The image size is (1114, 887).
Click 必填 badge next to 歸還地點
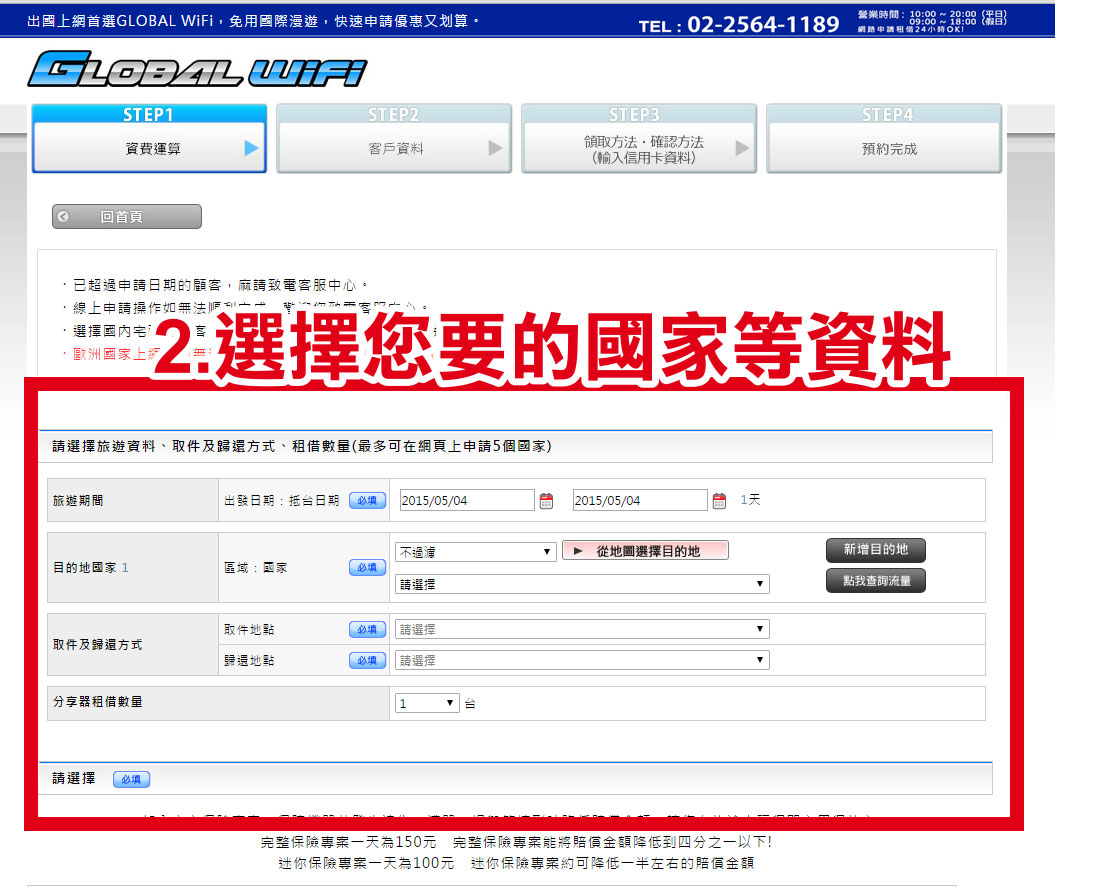coord(367,660)
